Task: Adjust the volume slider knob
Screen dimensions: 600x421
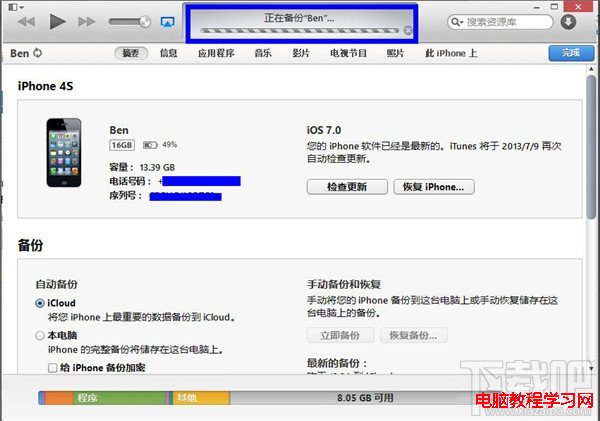Action: [145, 22]
